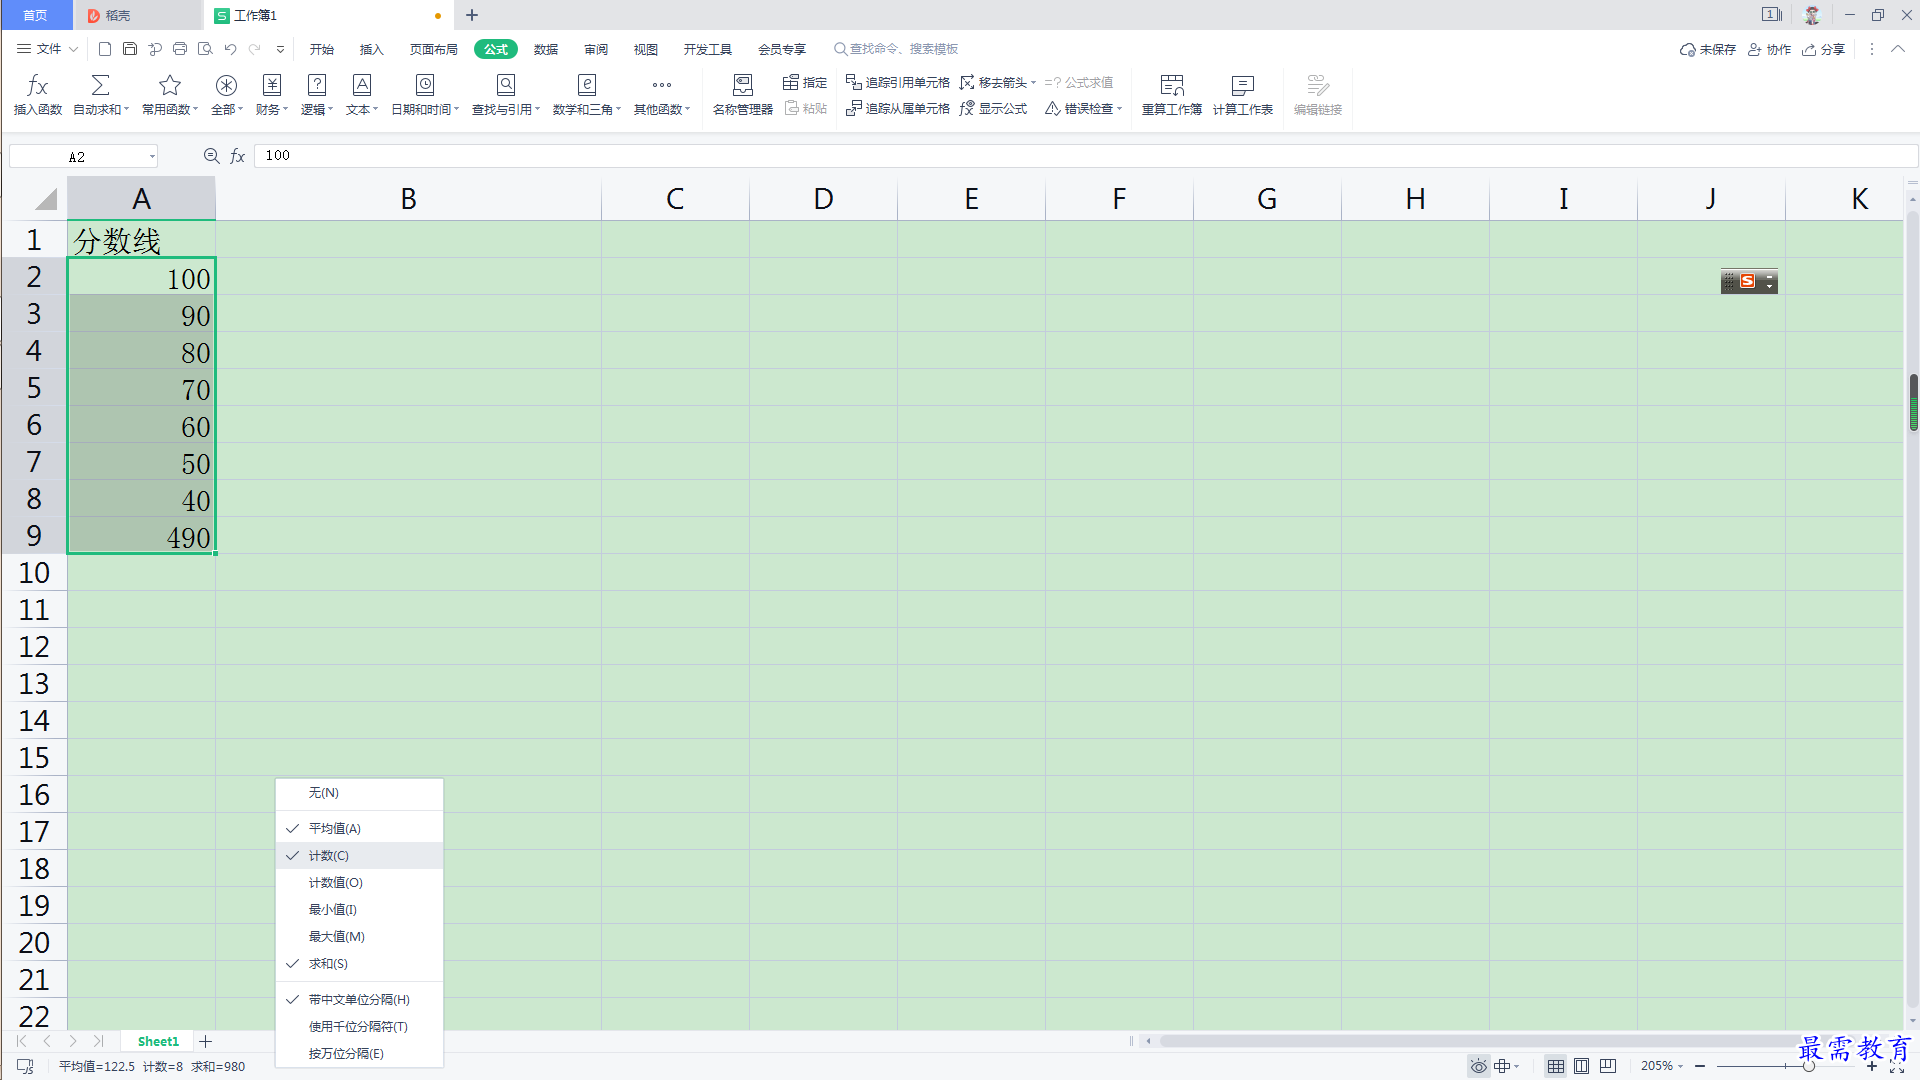
Task: Click the zoom in plus button
Action: pos(1872,1066)
